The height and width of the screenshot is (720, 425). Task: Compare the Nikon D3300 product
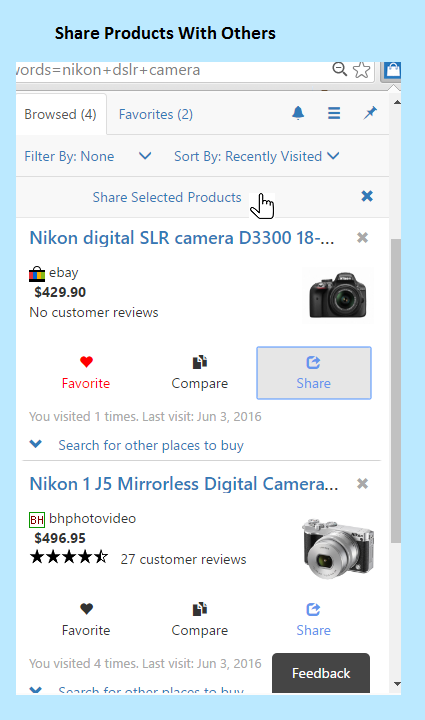[200, 373]
